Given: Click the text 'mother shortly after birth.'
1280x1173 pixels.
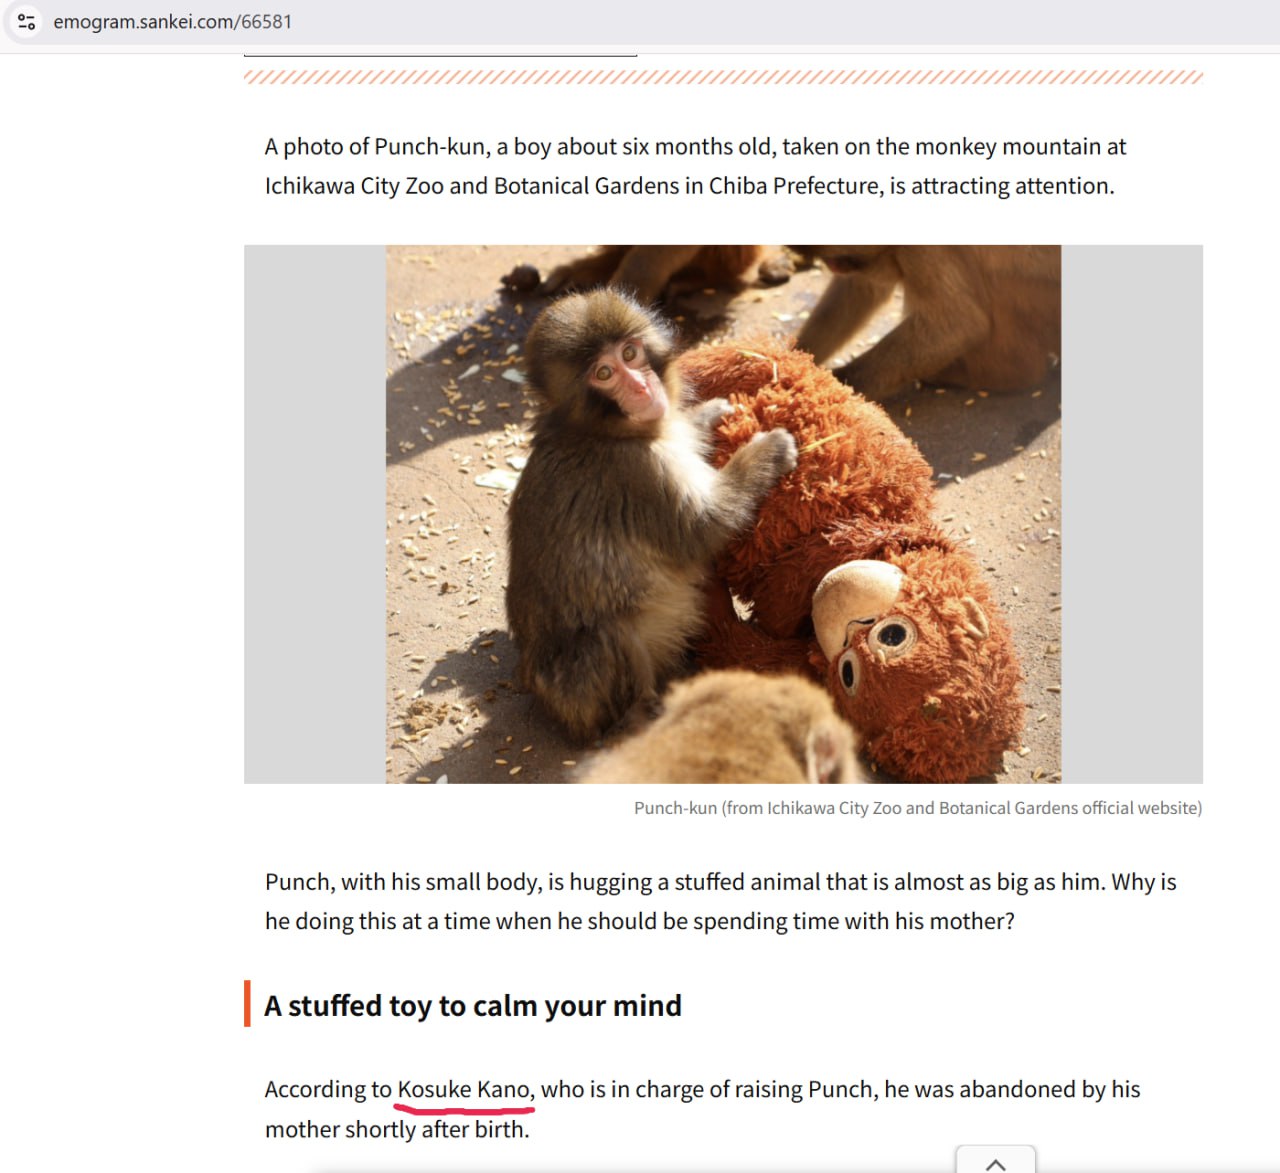Looking at the screenshot, I should (x=397, y=1129).
